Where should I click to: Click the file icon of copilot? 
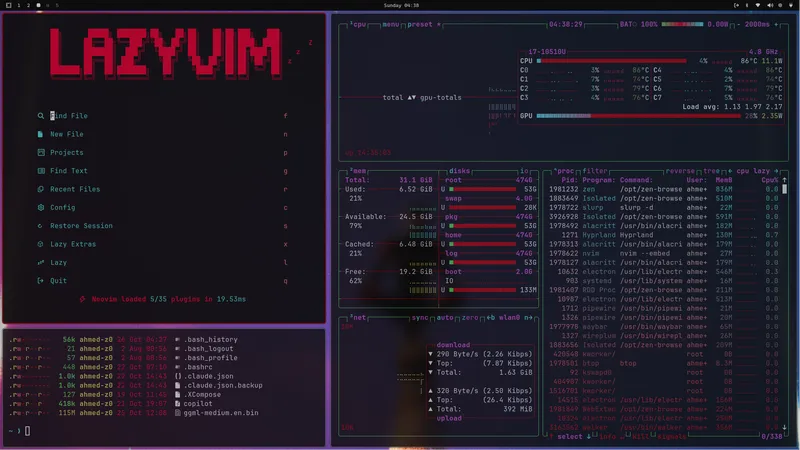178,404
